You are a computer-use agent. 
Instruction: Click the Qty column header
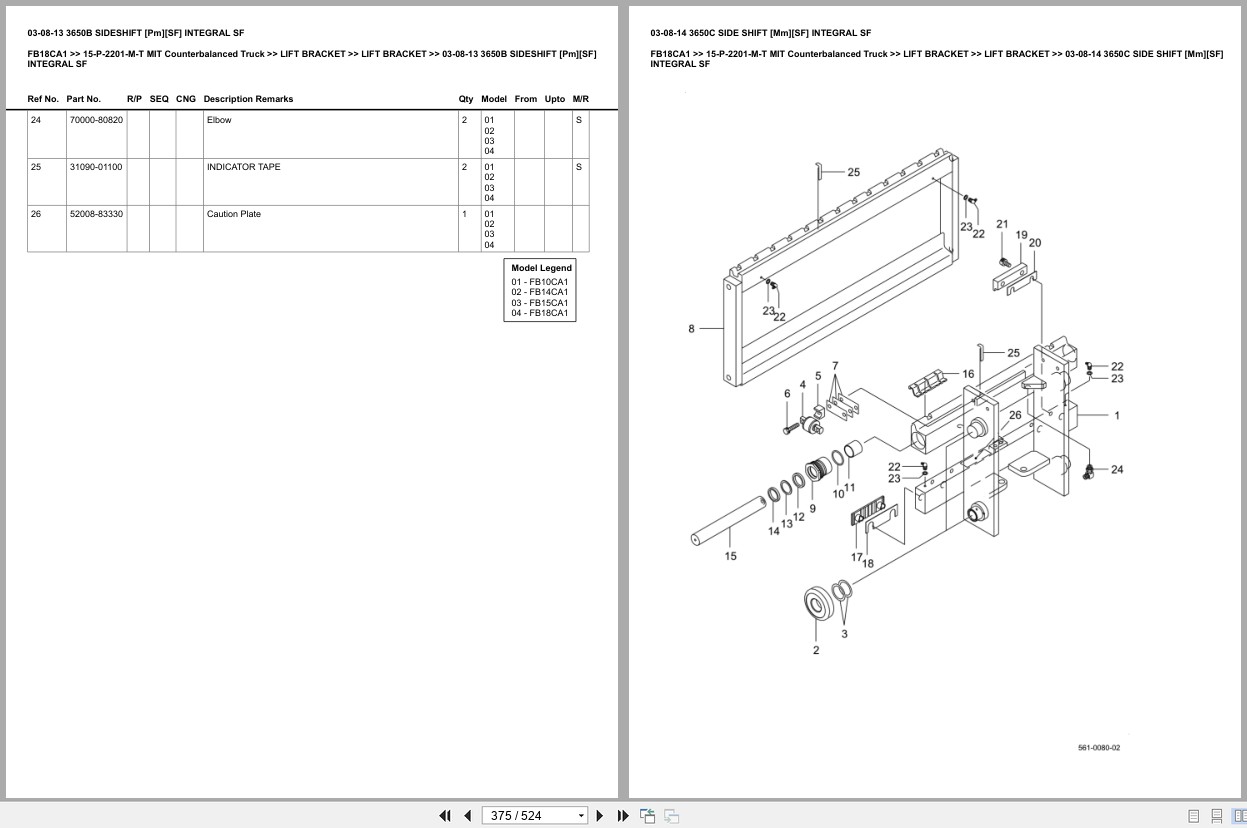(x=466, y=99)
